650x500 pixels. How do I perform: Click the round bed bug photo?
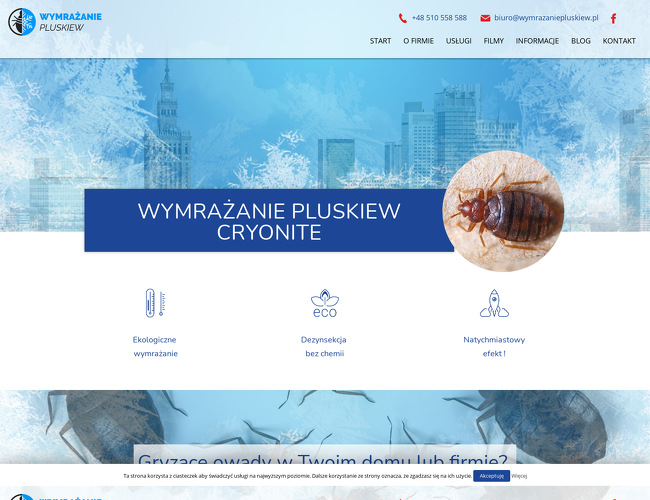pos(503,211)
